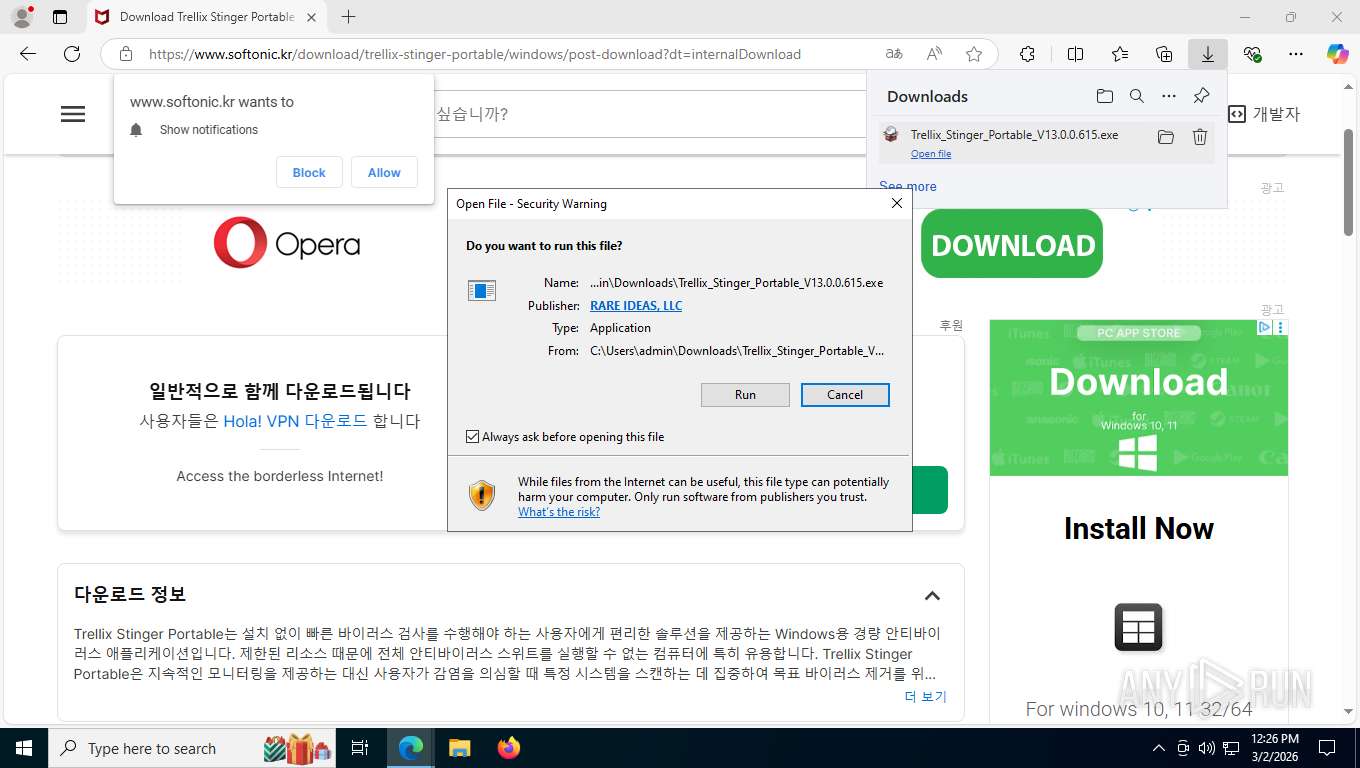The image size is (1360, 768).
Task: Open downloads folder from Downloads panel
Action: click(1104, 96)
